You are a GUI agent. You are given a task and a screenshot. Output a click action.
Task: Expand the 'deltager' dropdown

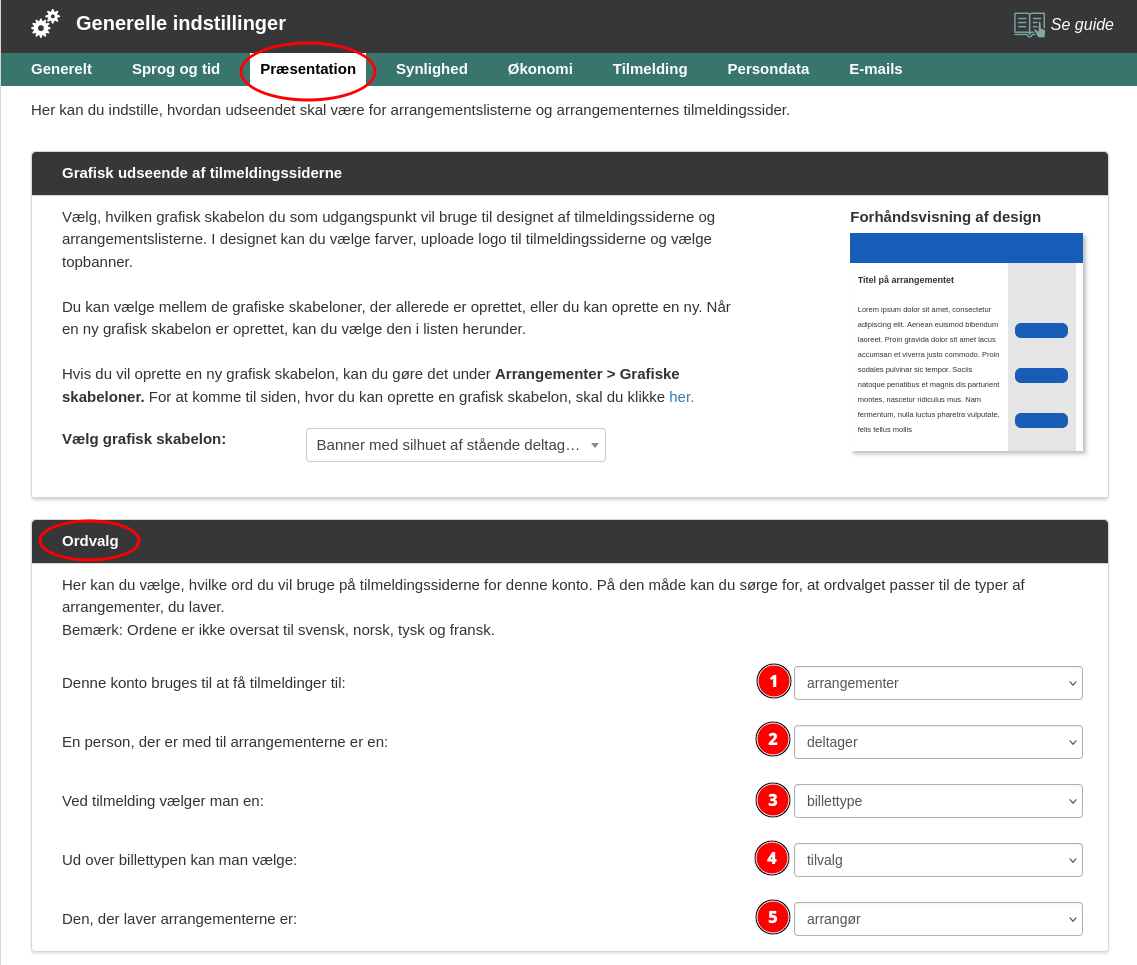point(937,742)
